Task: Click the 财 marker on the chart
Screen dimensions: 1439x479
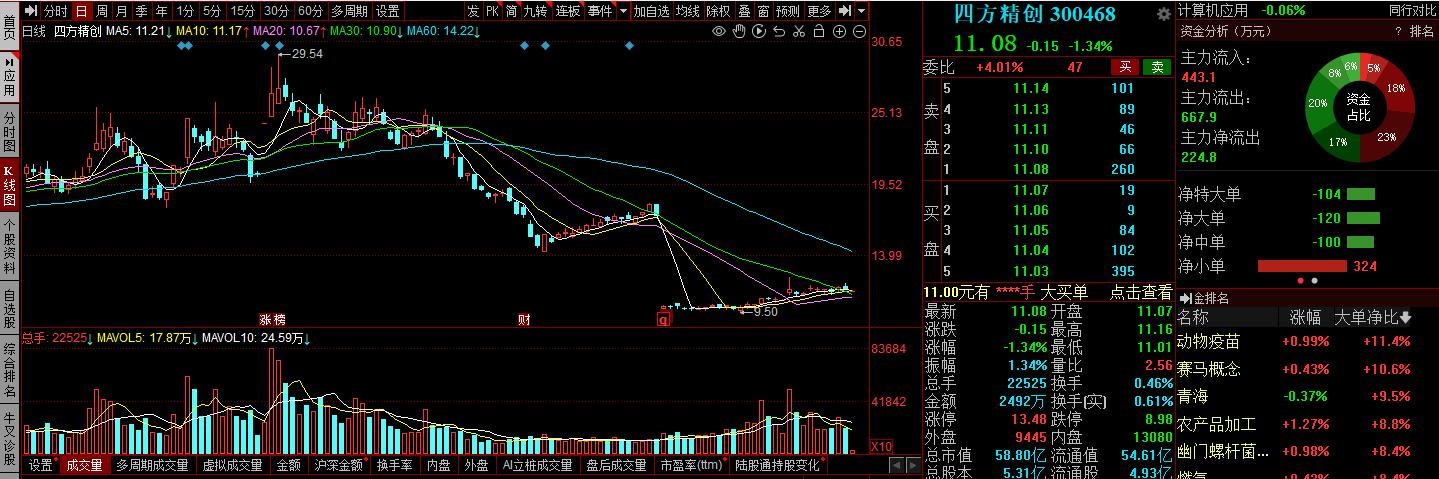Action: (523, 320)
